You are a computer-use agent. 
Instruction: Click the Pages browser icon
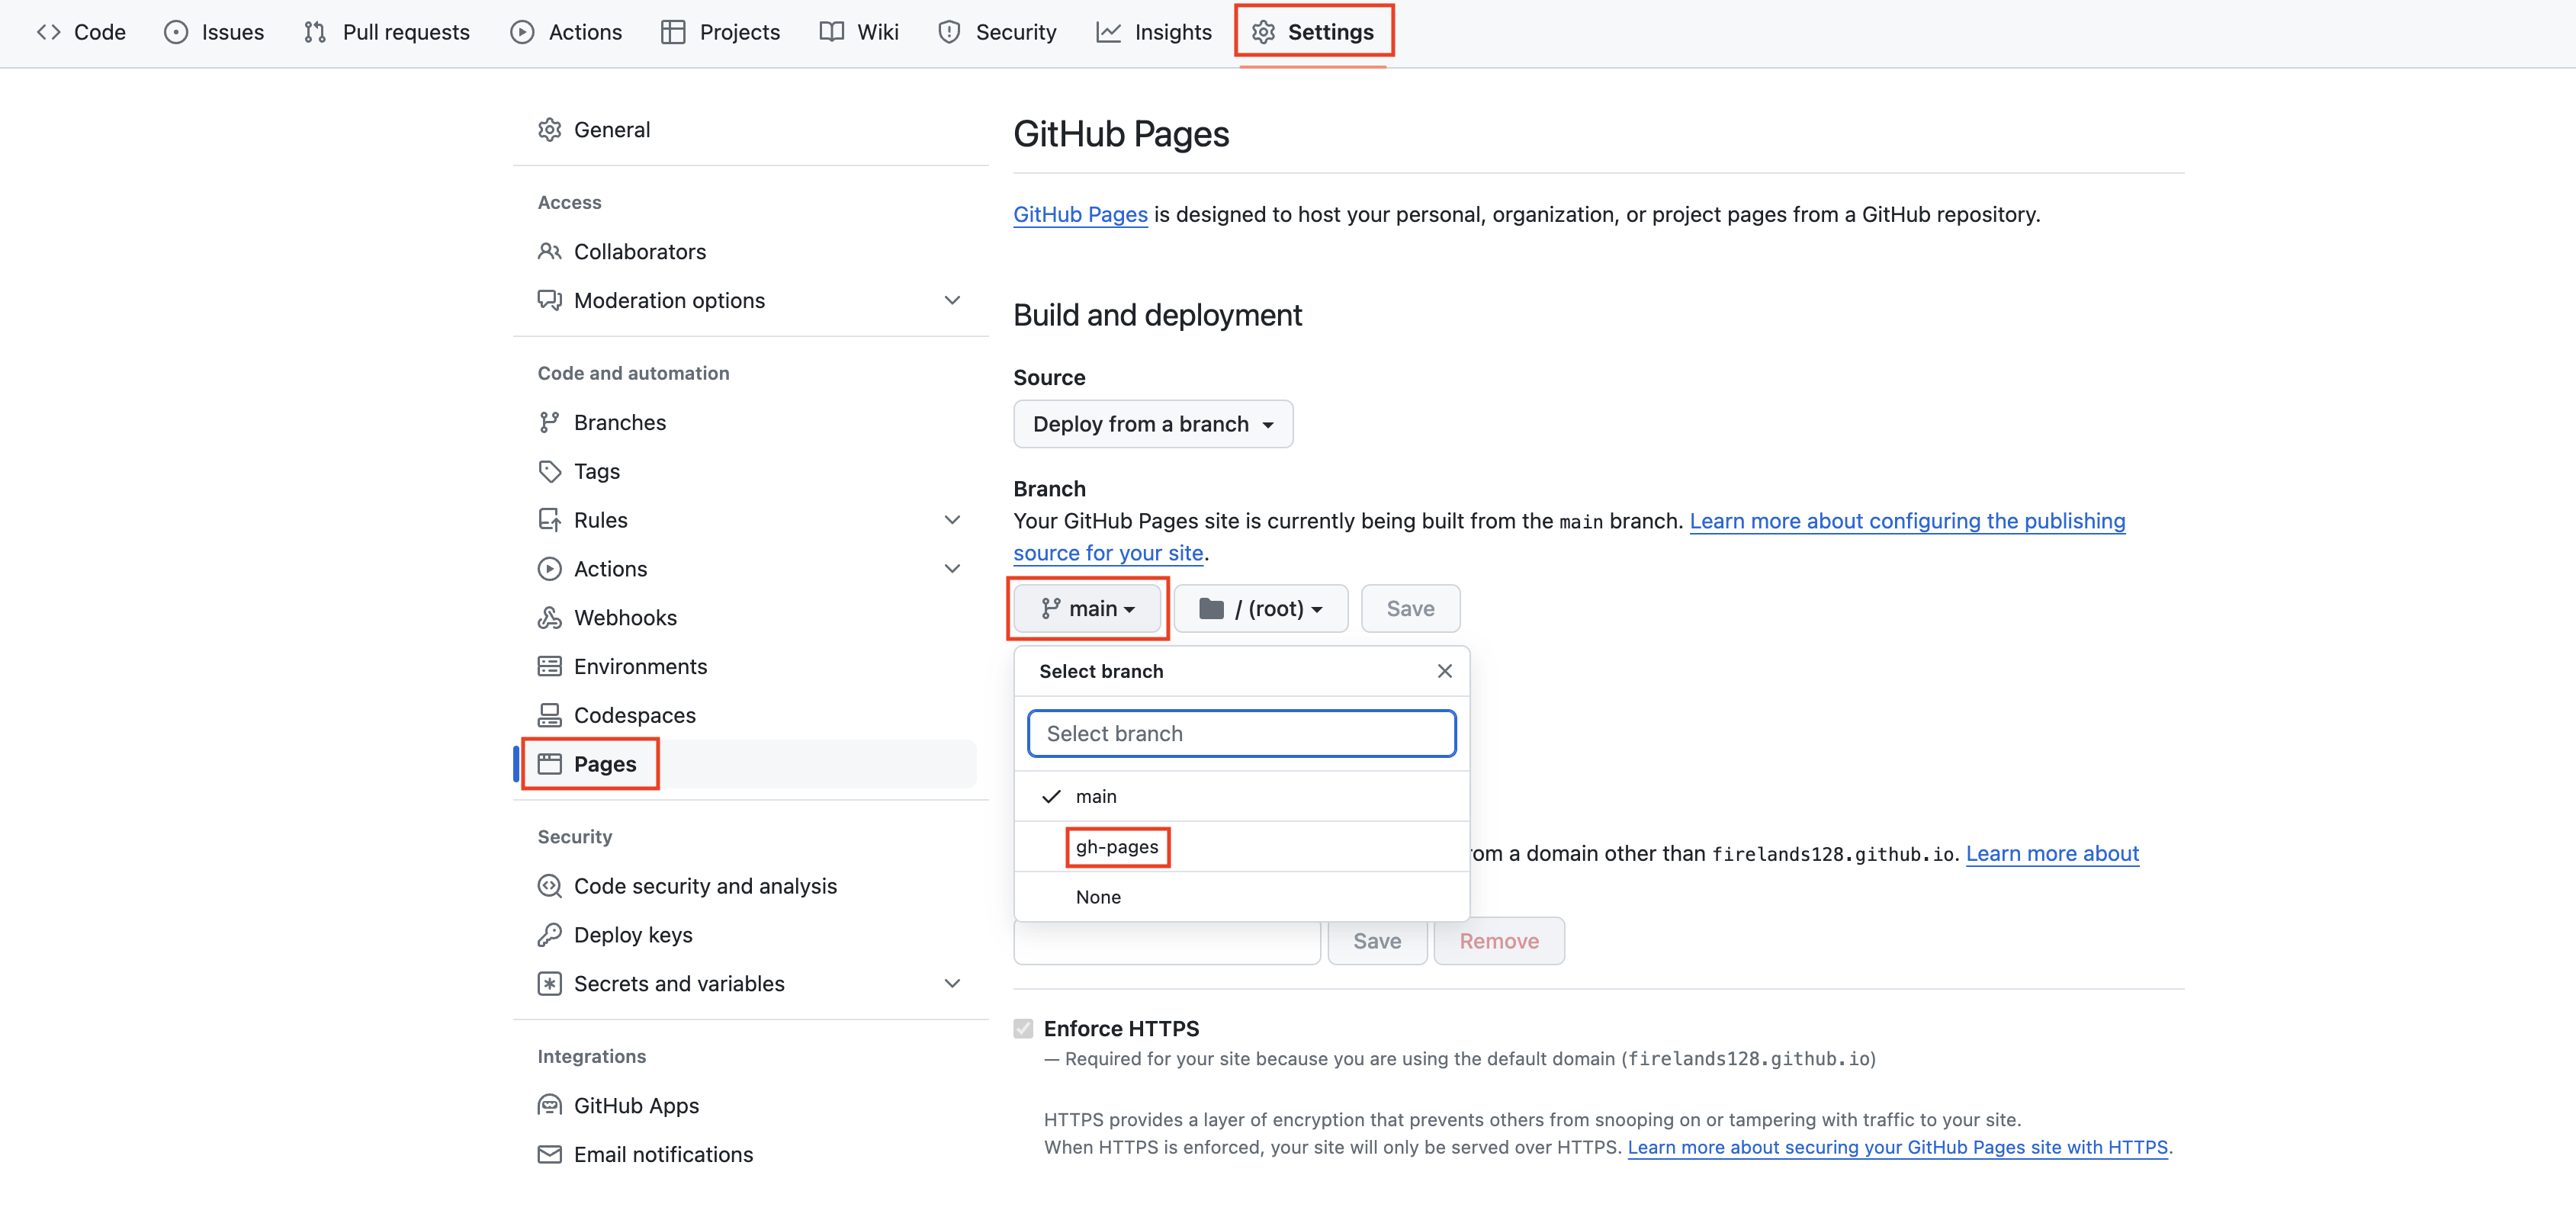[x=549, y=765]
